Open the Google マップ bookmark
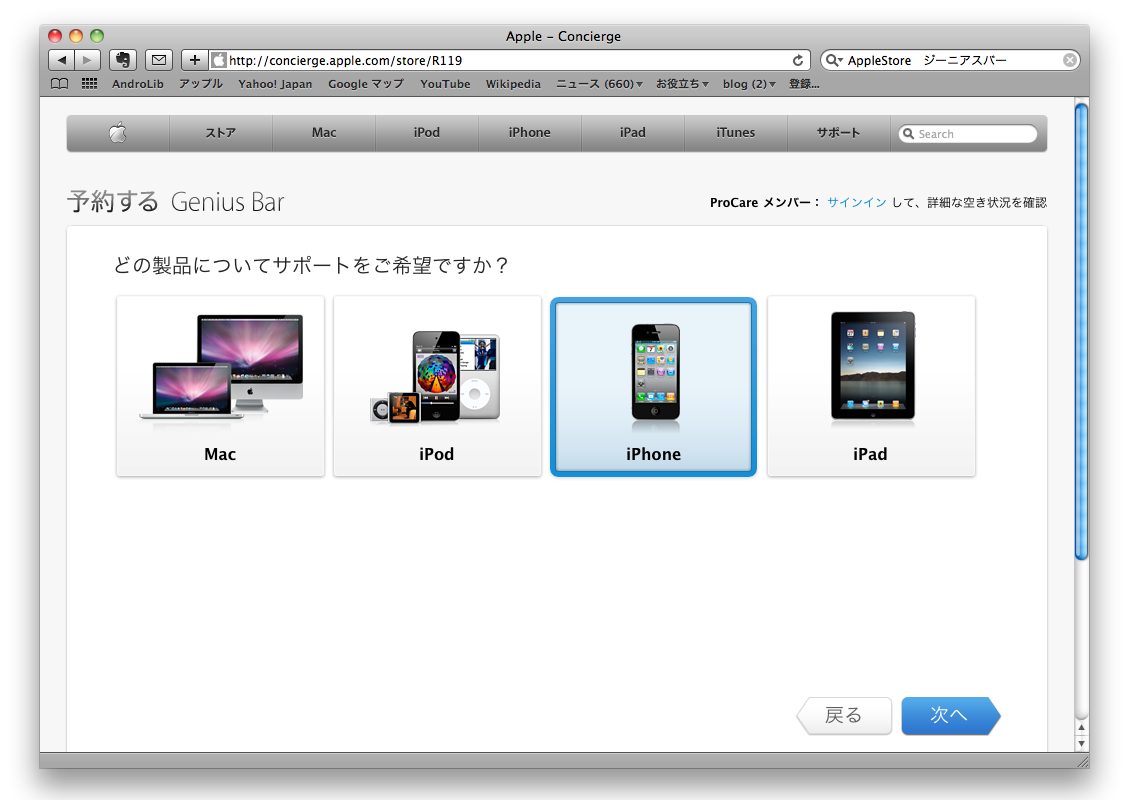 [366, 84]
